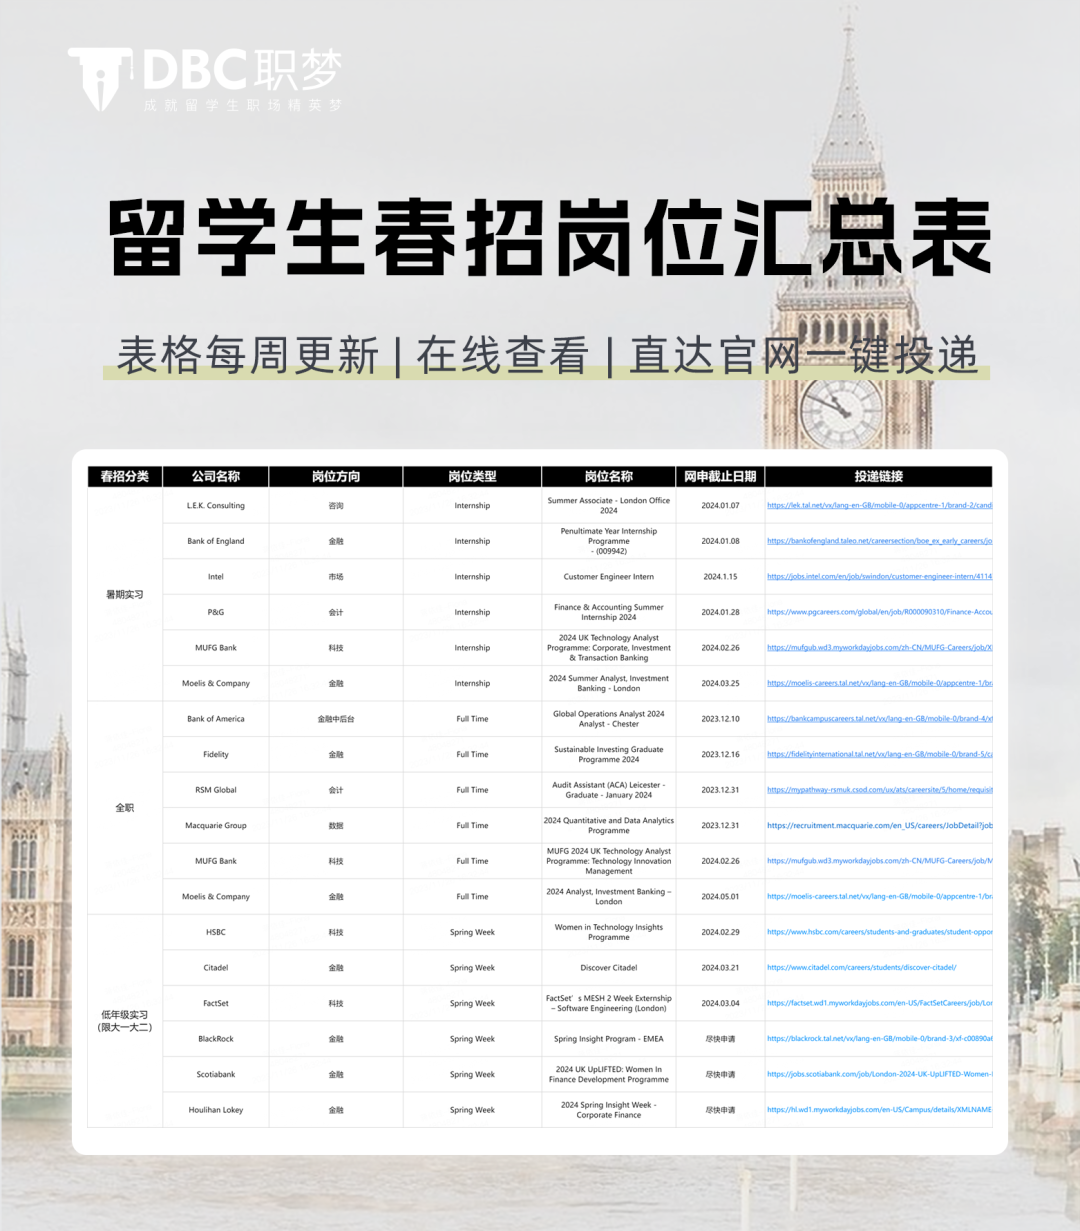
Task: Open the pgcareers.com Finance job link
Action: [879, 612]
